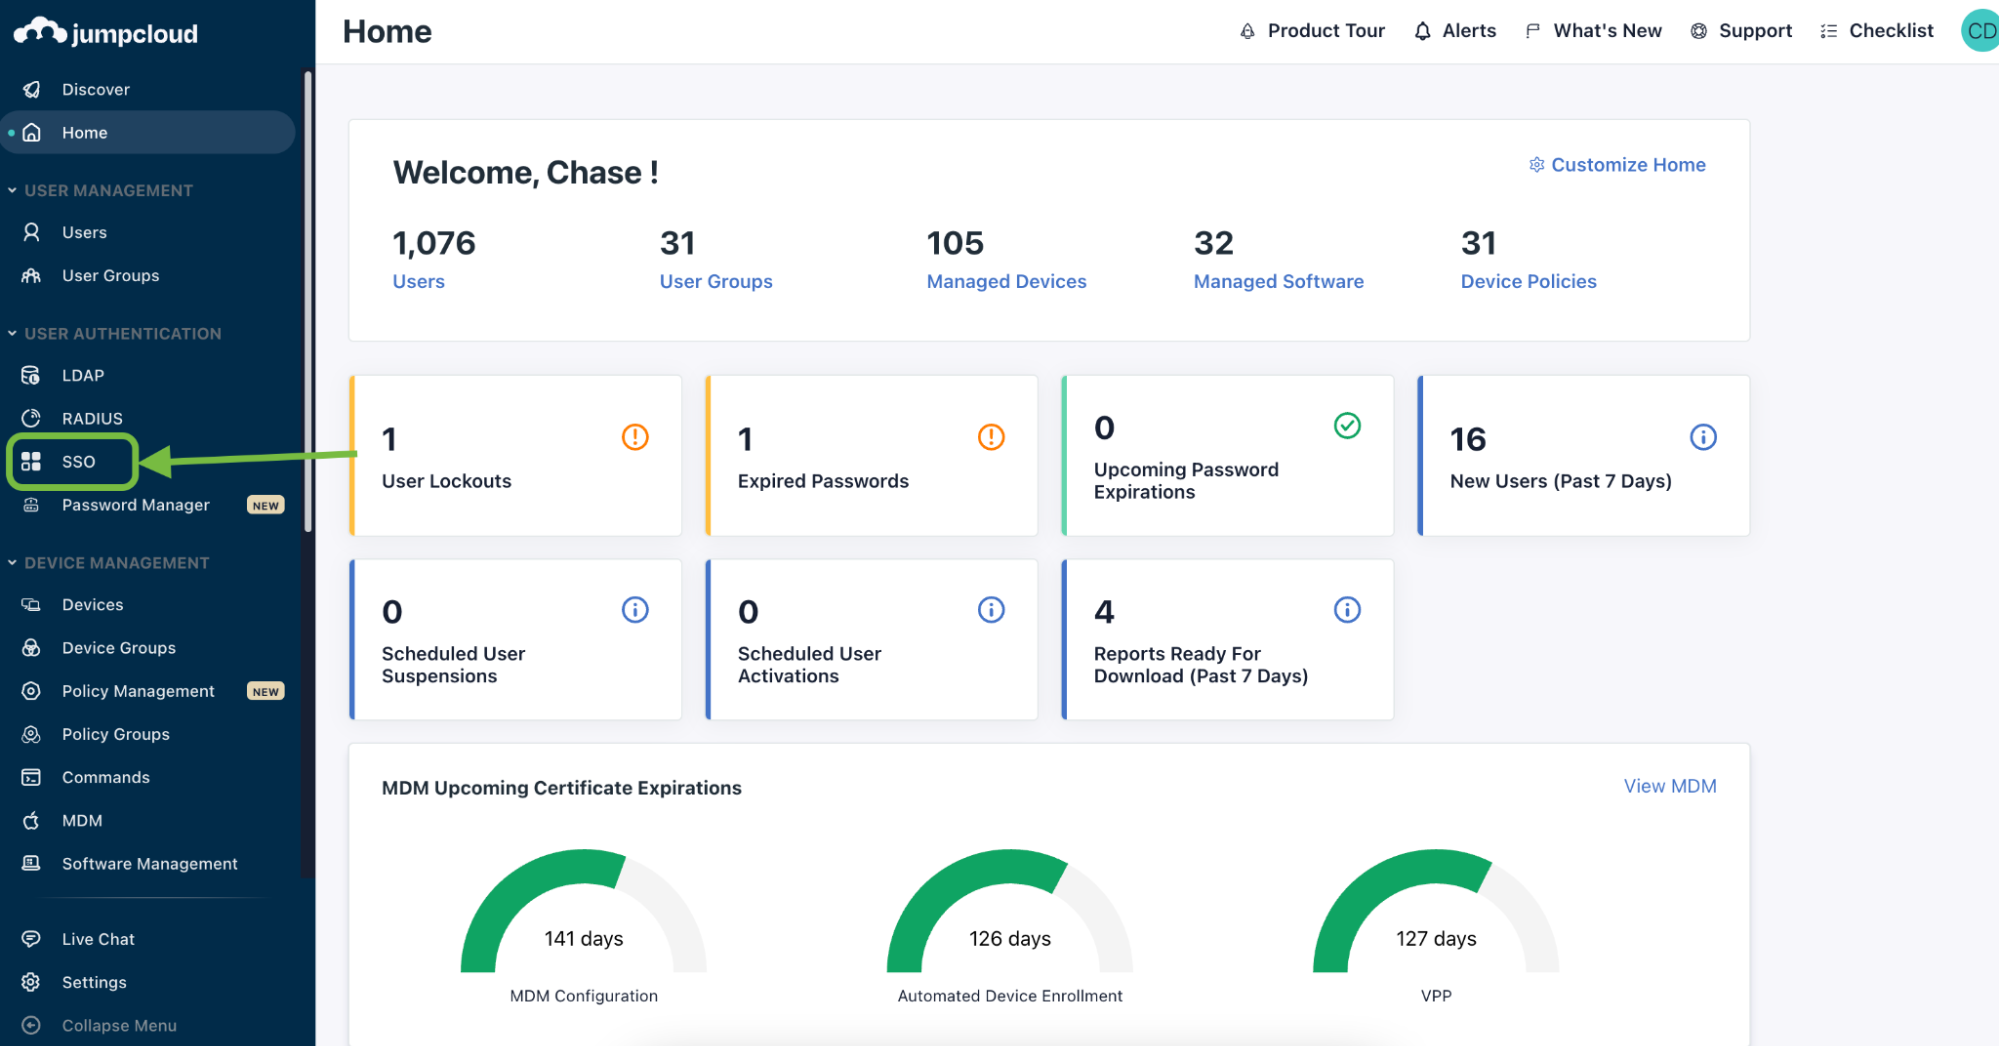Click the Policy Management icon
1999x1047 pixels.
[32, 690]
